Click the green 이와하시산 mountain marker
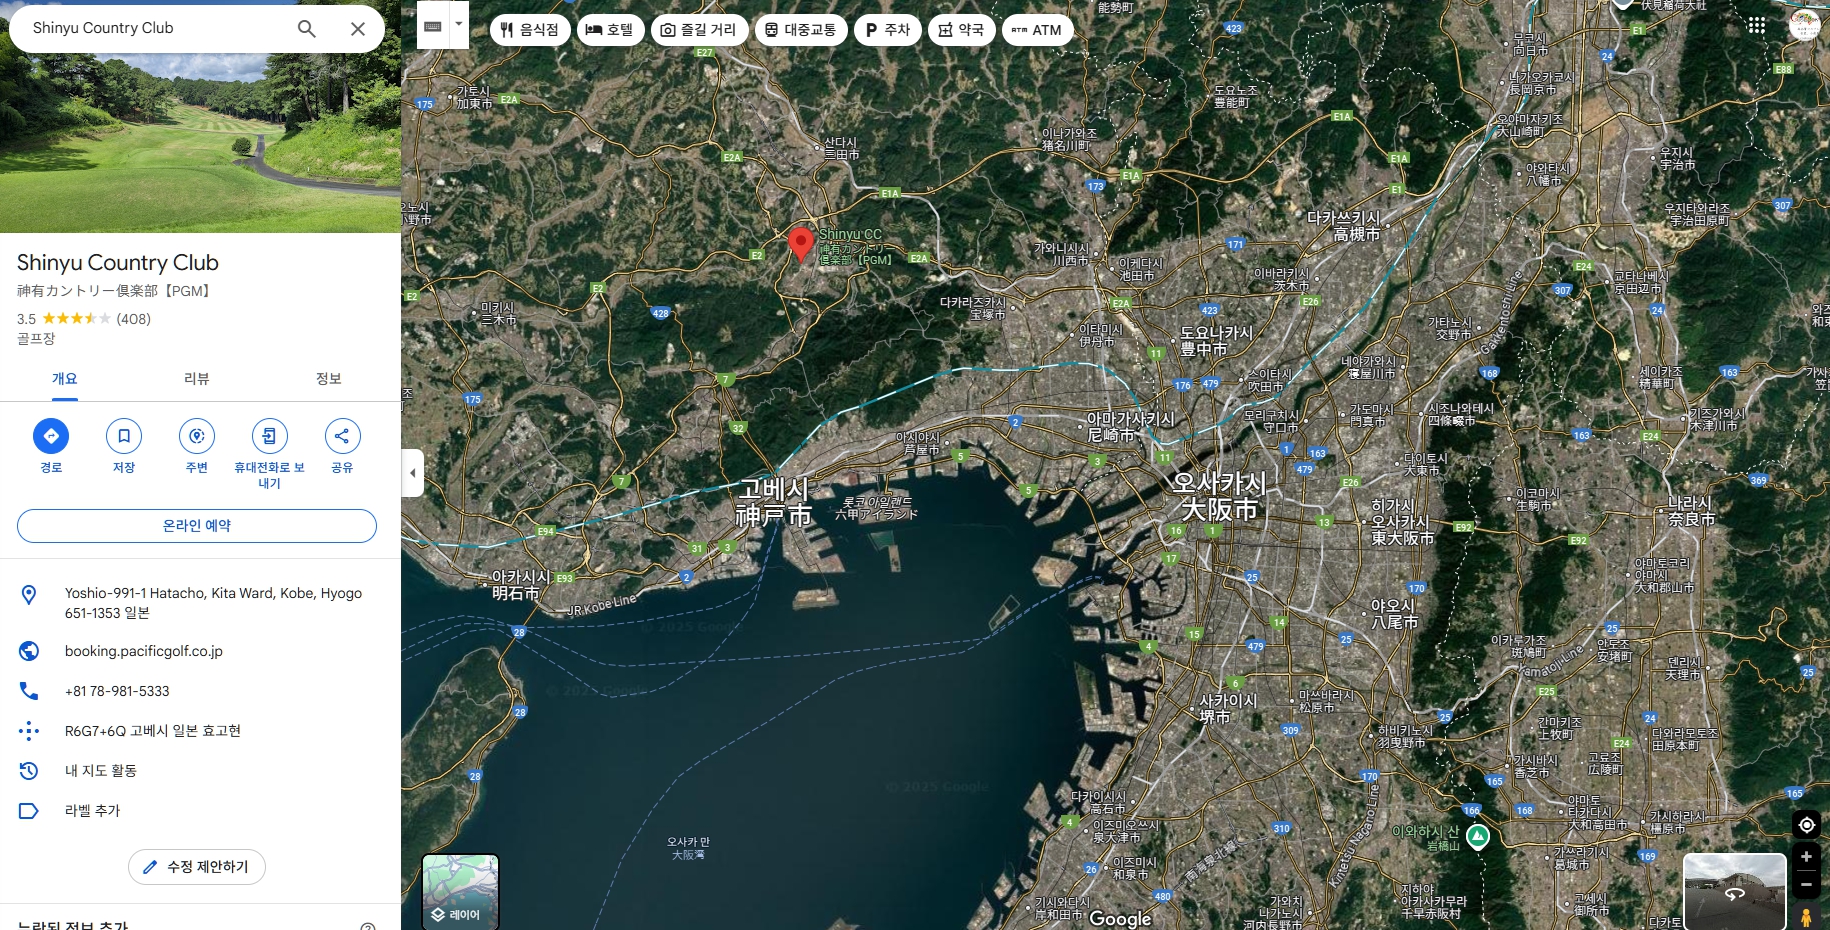The width and height of the screenshot is (1830, 930). pos(1478,836)
